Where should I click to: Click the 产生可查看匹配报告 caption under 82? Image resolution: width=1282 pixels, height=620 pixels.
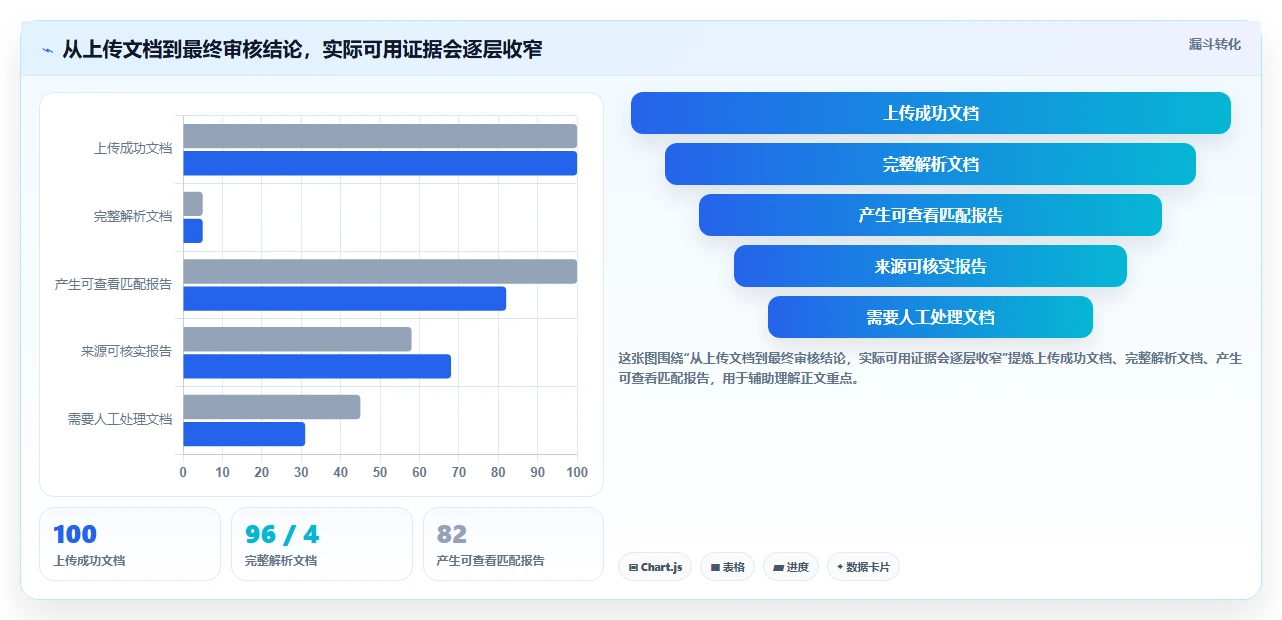tap(491, 561)
